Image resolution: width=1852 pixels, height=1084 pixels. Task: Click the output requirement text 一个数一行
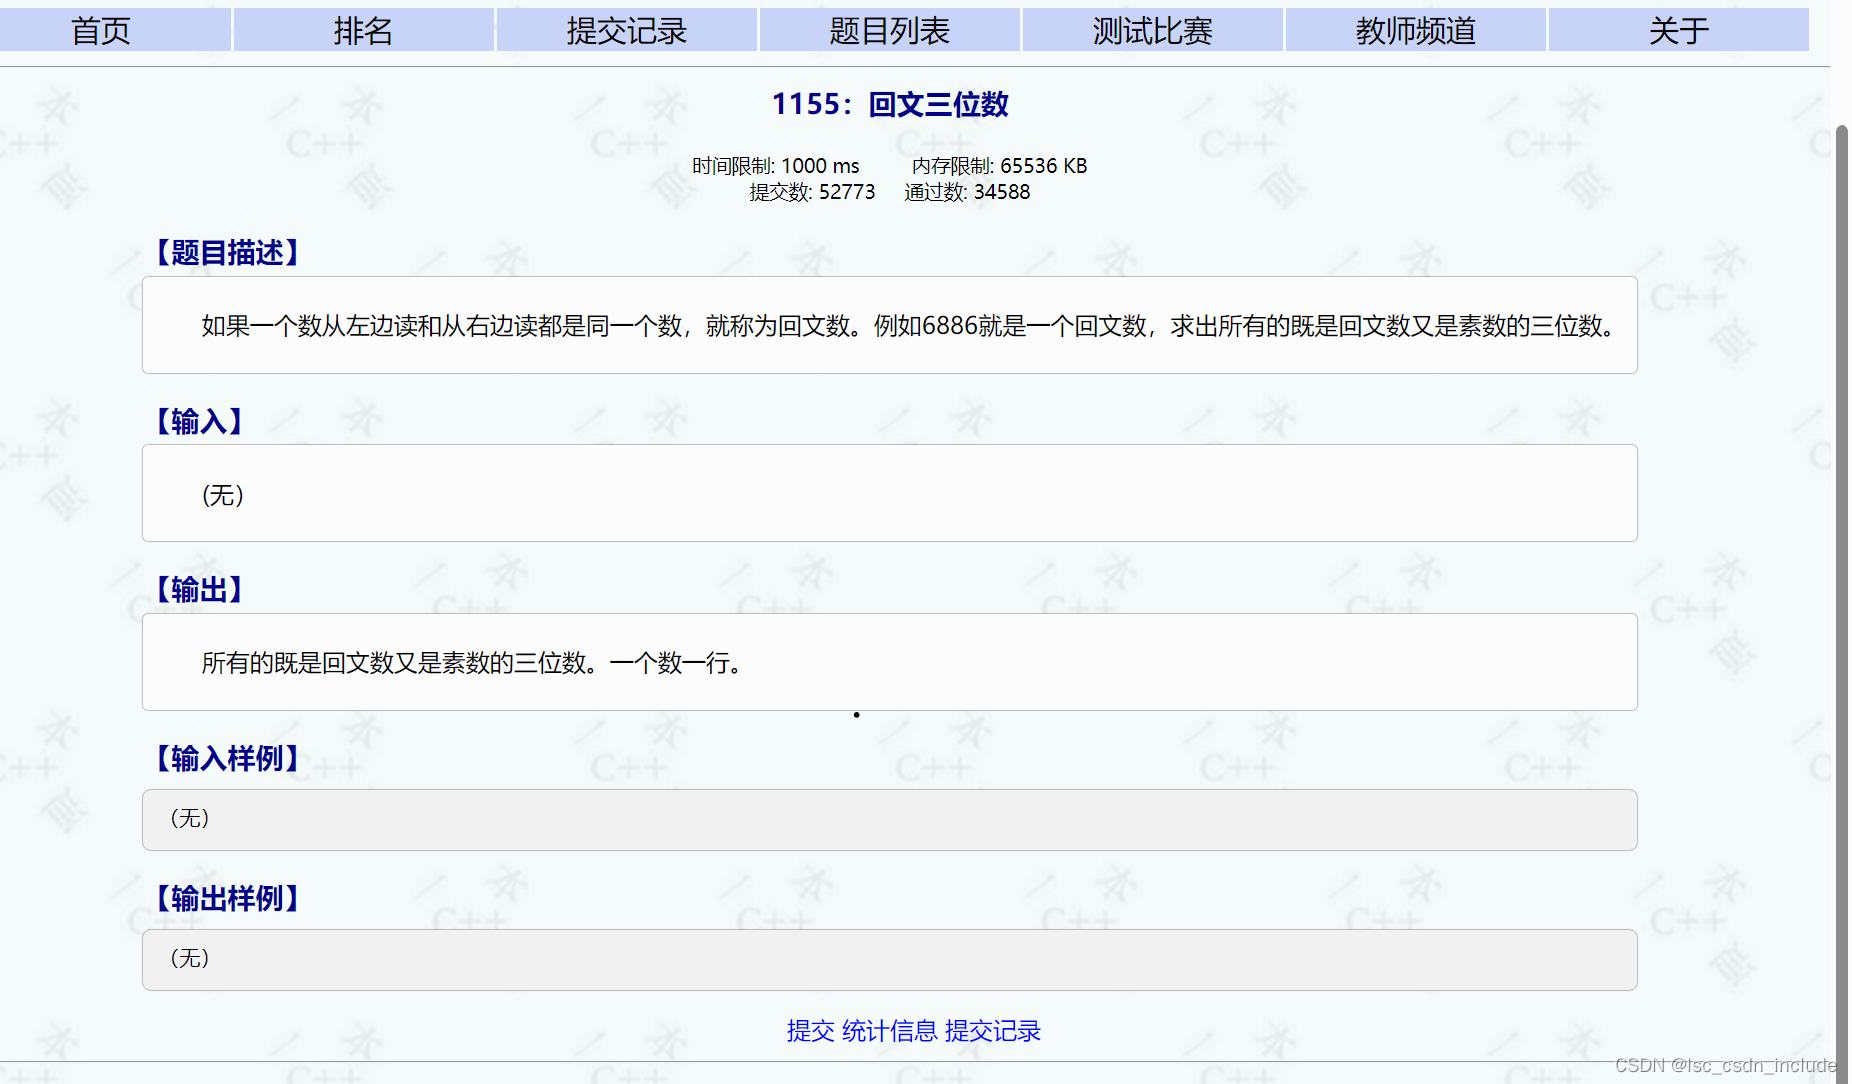click(x=669, y=663)
